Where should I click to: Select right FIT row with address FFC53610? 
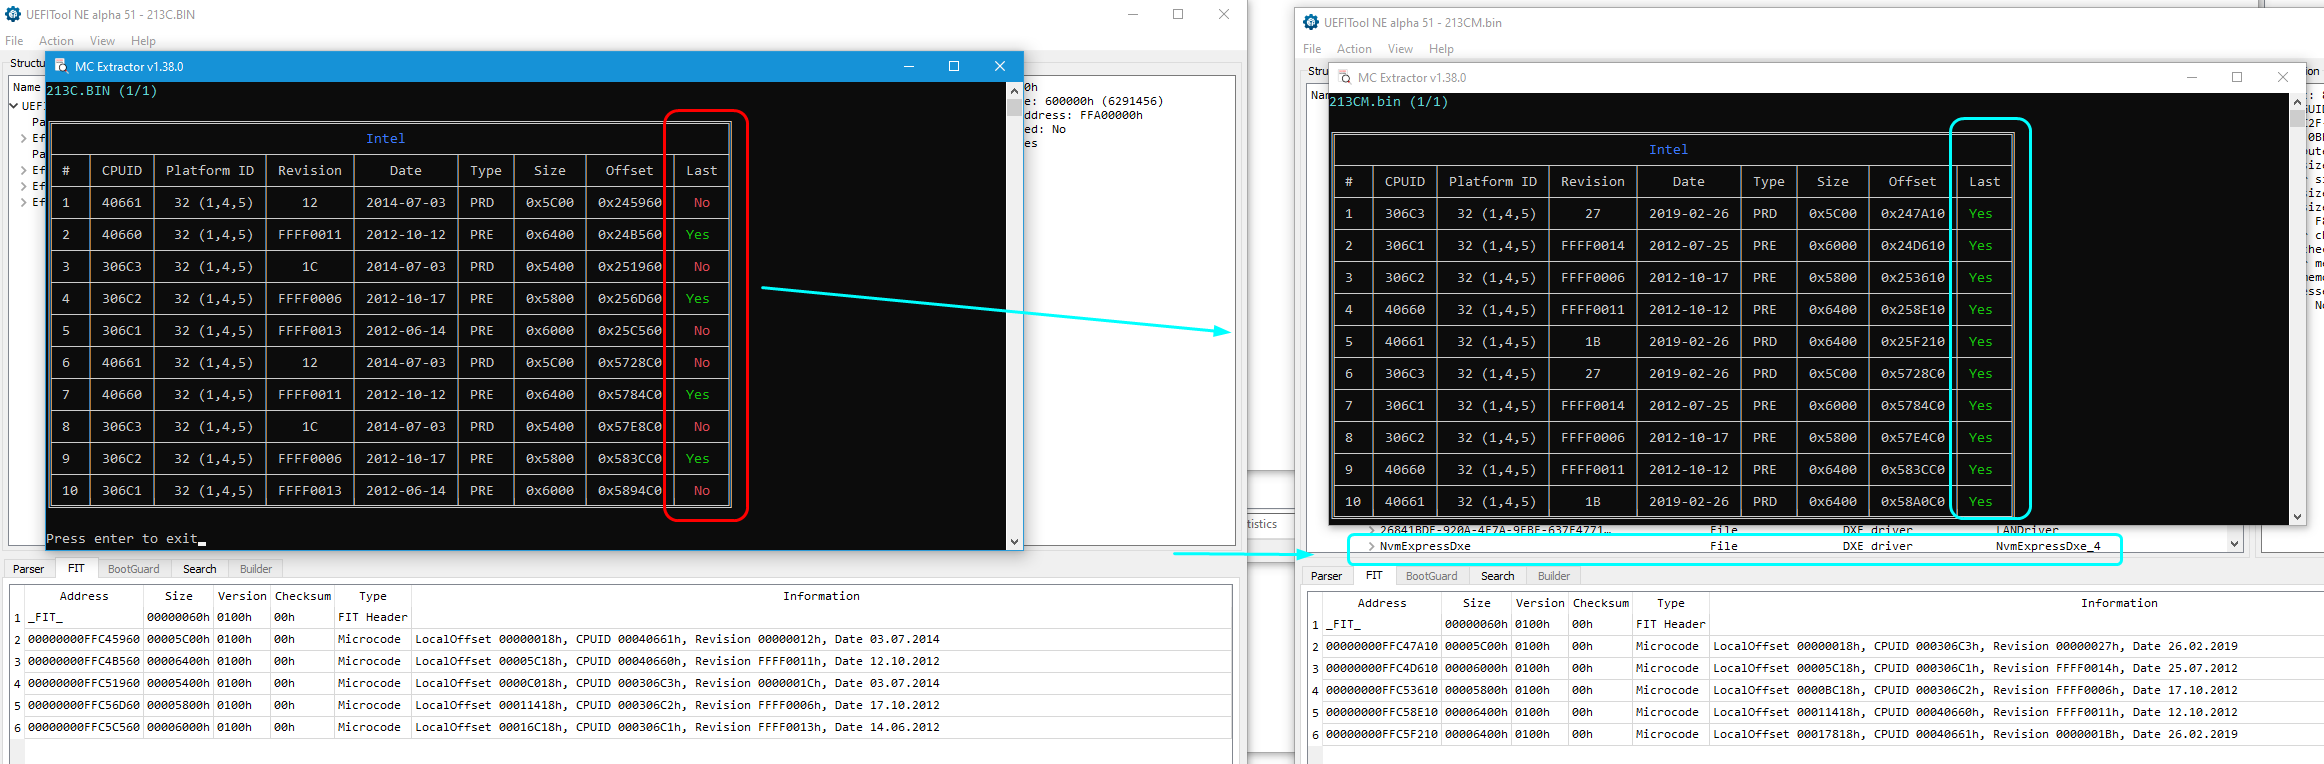1815,690
